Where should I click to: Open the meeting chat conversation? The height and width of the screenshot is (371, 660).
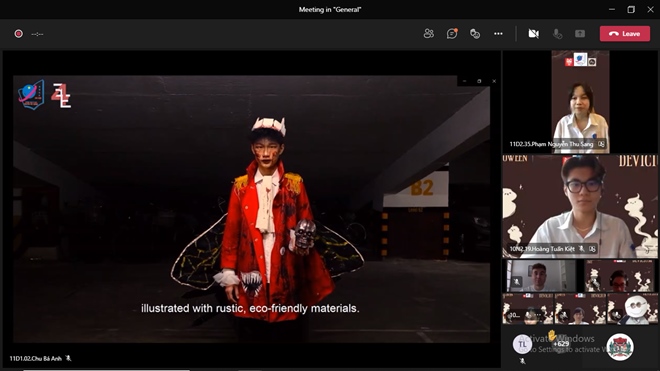pos(452,34)
